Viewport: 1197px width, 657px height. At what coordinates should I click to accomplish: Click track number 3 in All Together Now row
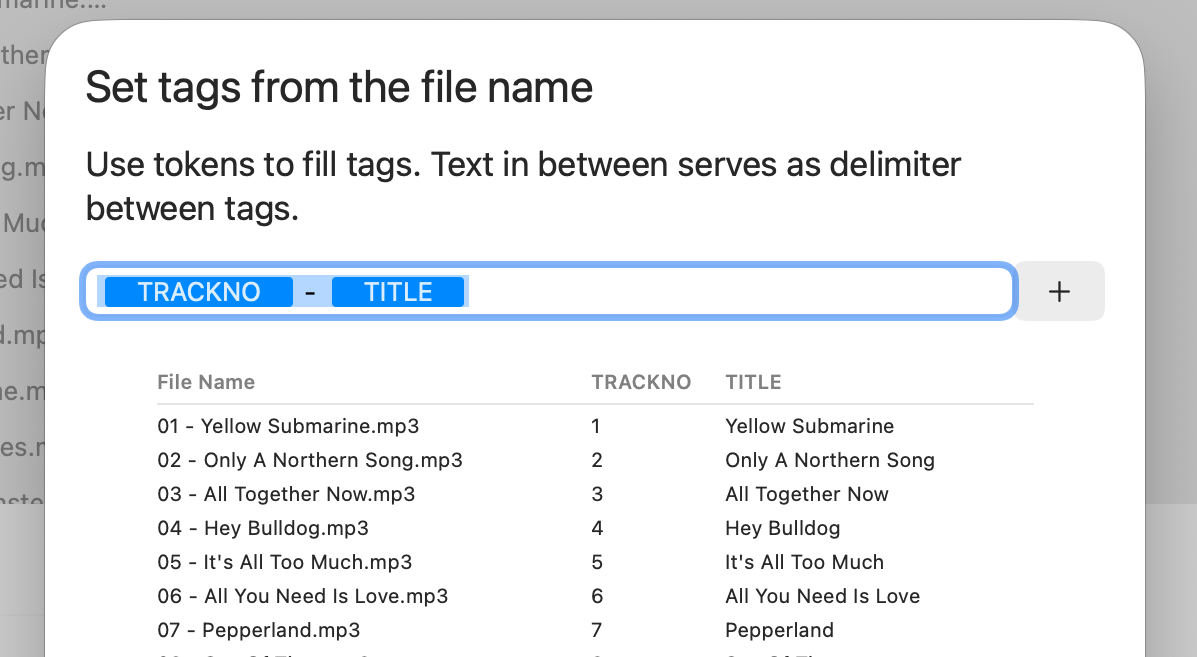pos(597,494)
